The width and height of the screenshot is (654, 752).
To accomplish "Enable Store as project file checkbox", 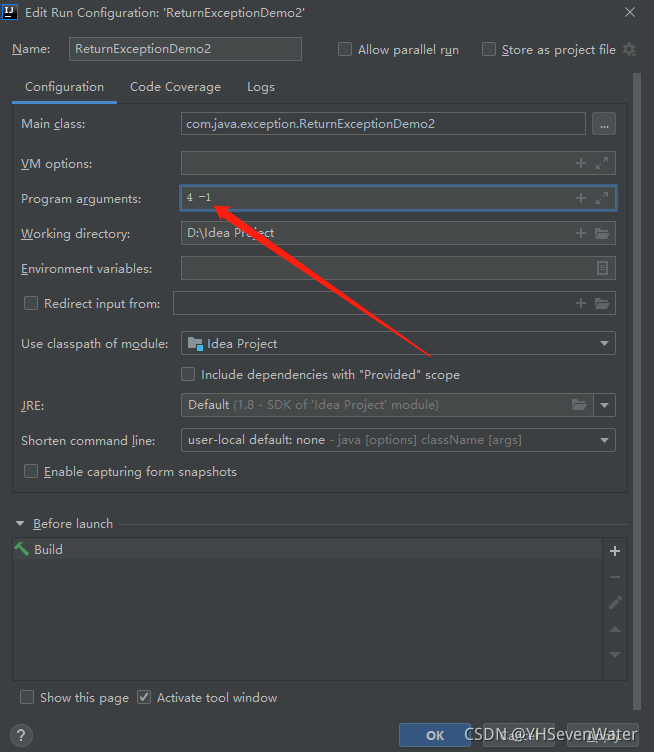I will (489, 49).
